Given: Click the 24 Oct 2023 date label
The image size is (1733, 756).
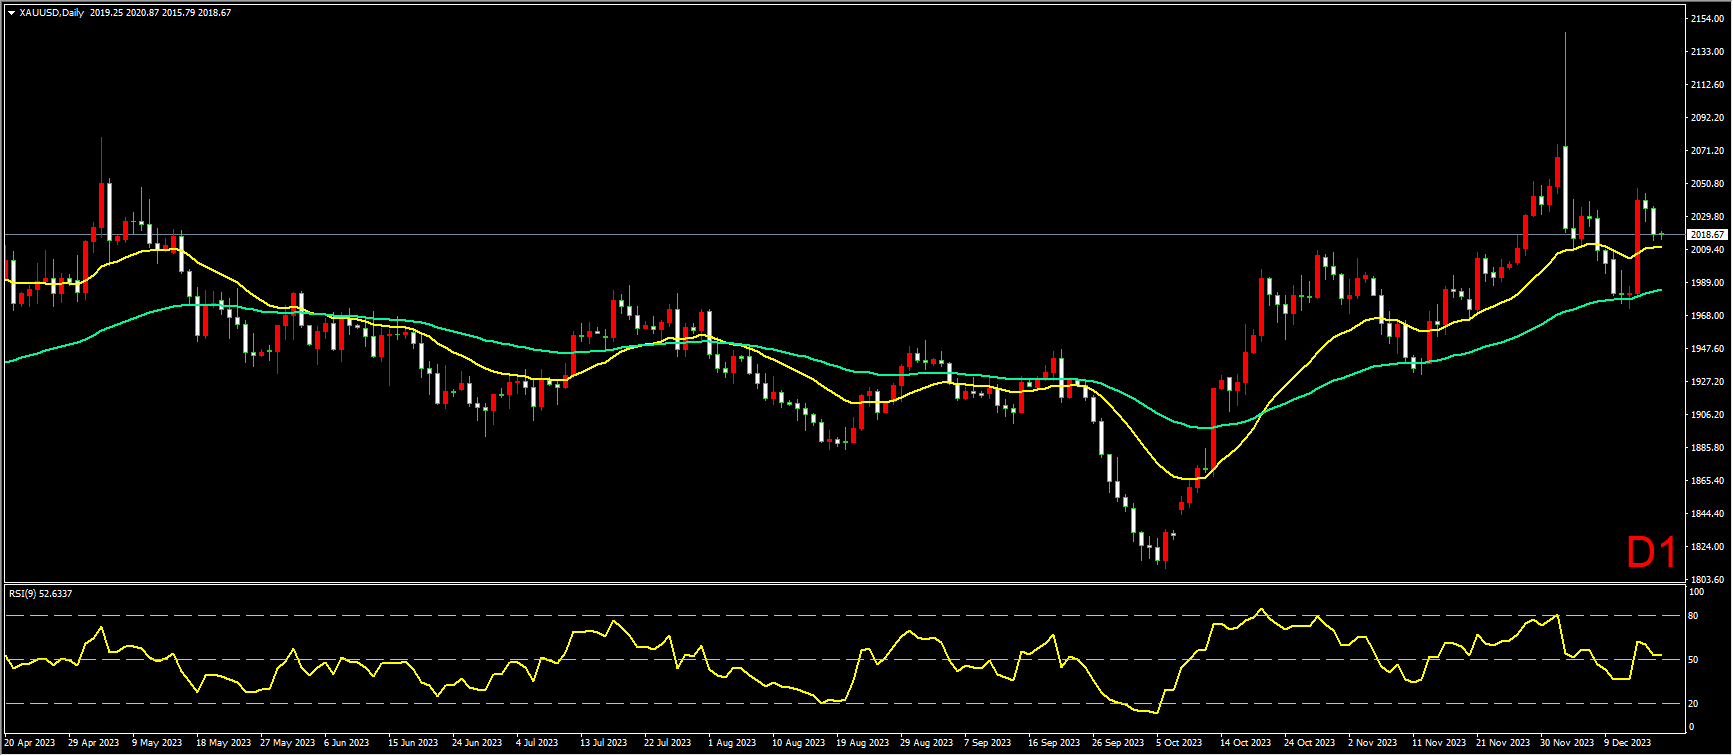Looking at the screenshot, I should click(1309, 744).
